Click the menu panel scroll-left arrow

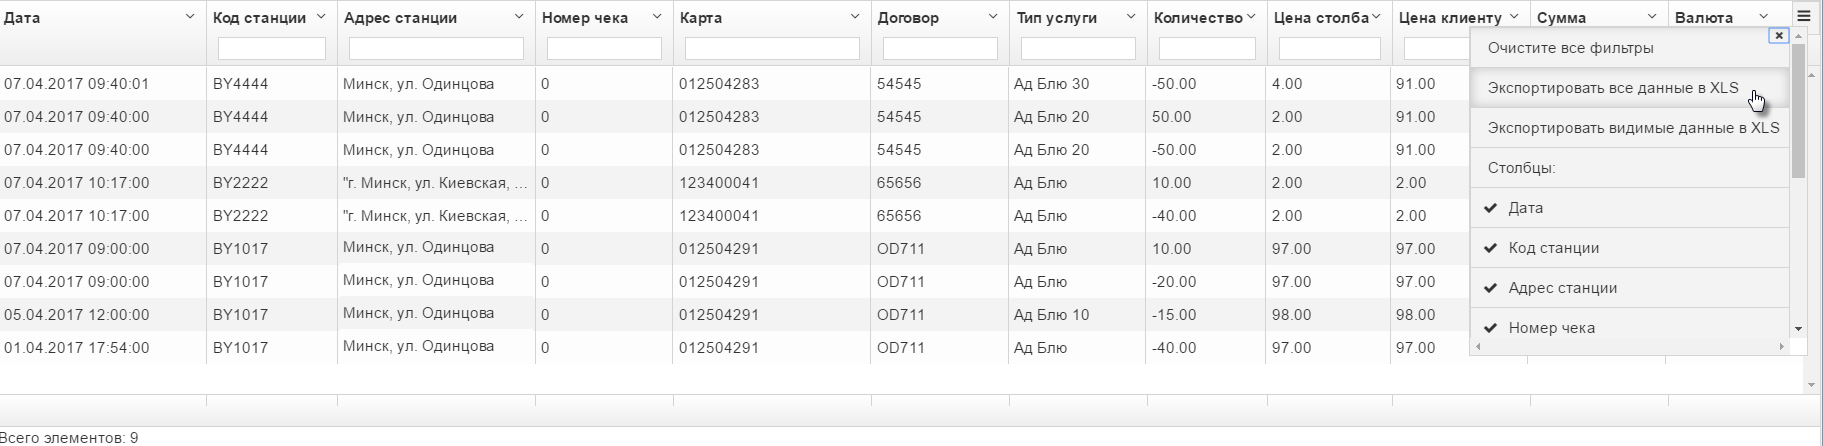[x=1478, y=346]
